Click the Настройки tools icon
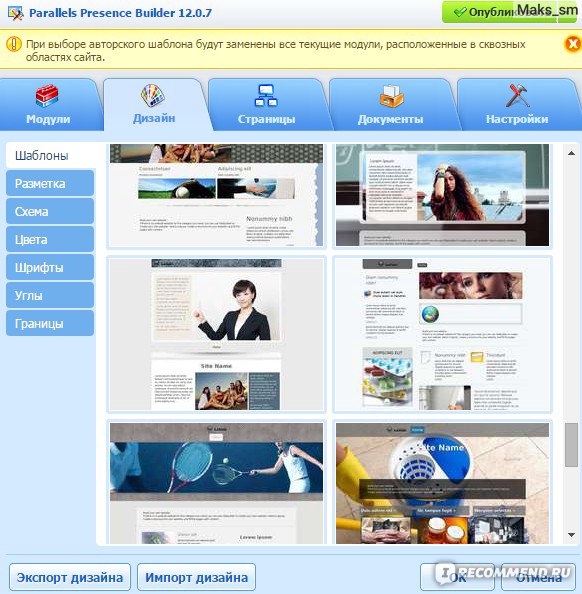 click(x=518, y=95)
